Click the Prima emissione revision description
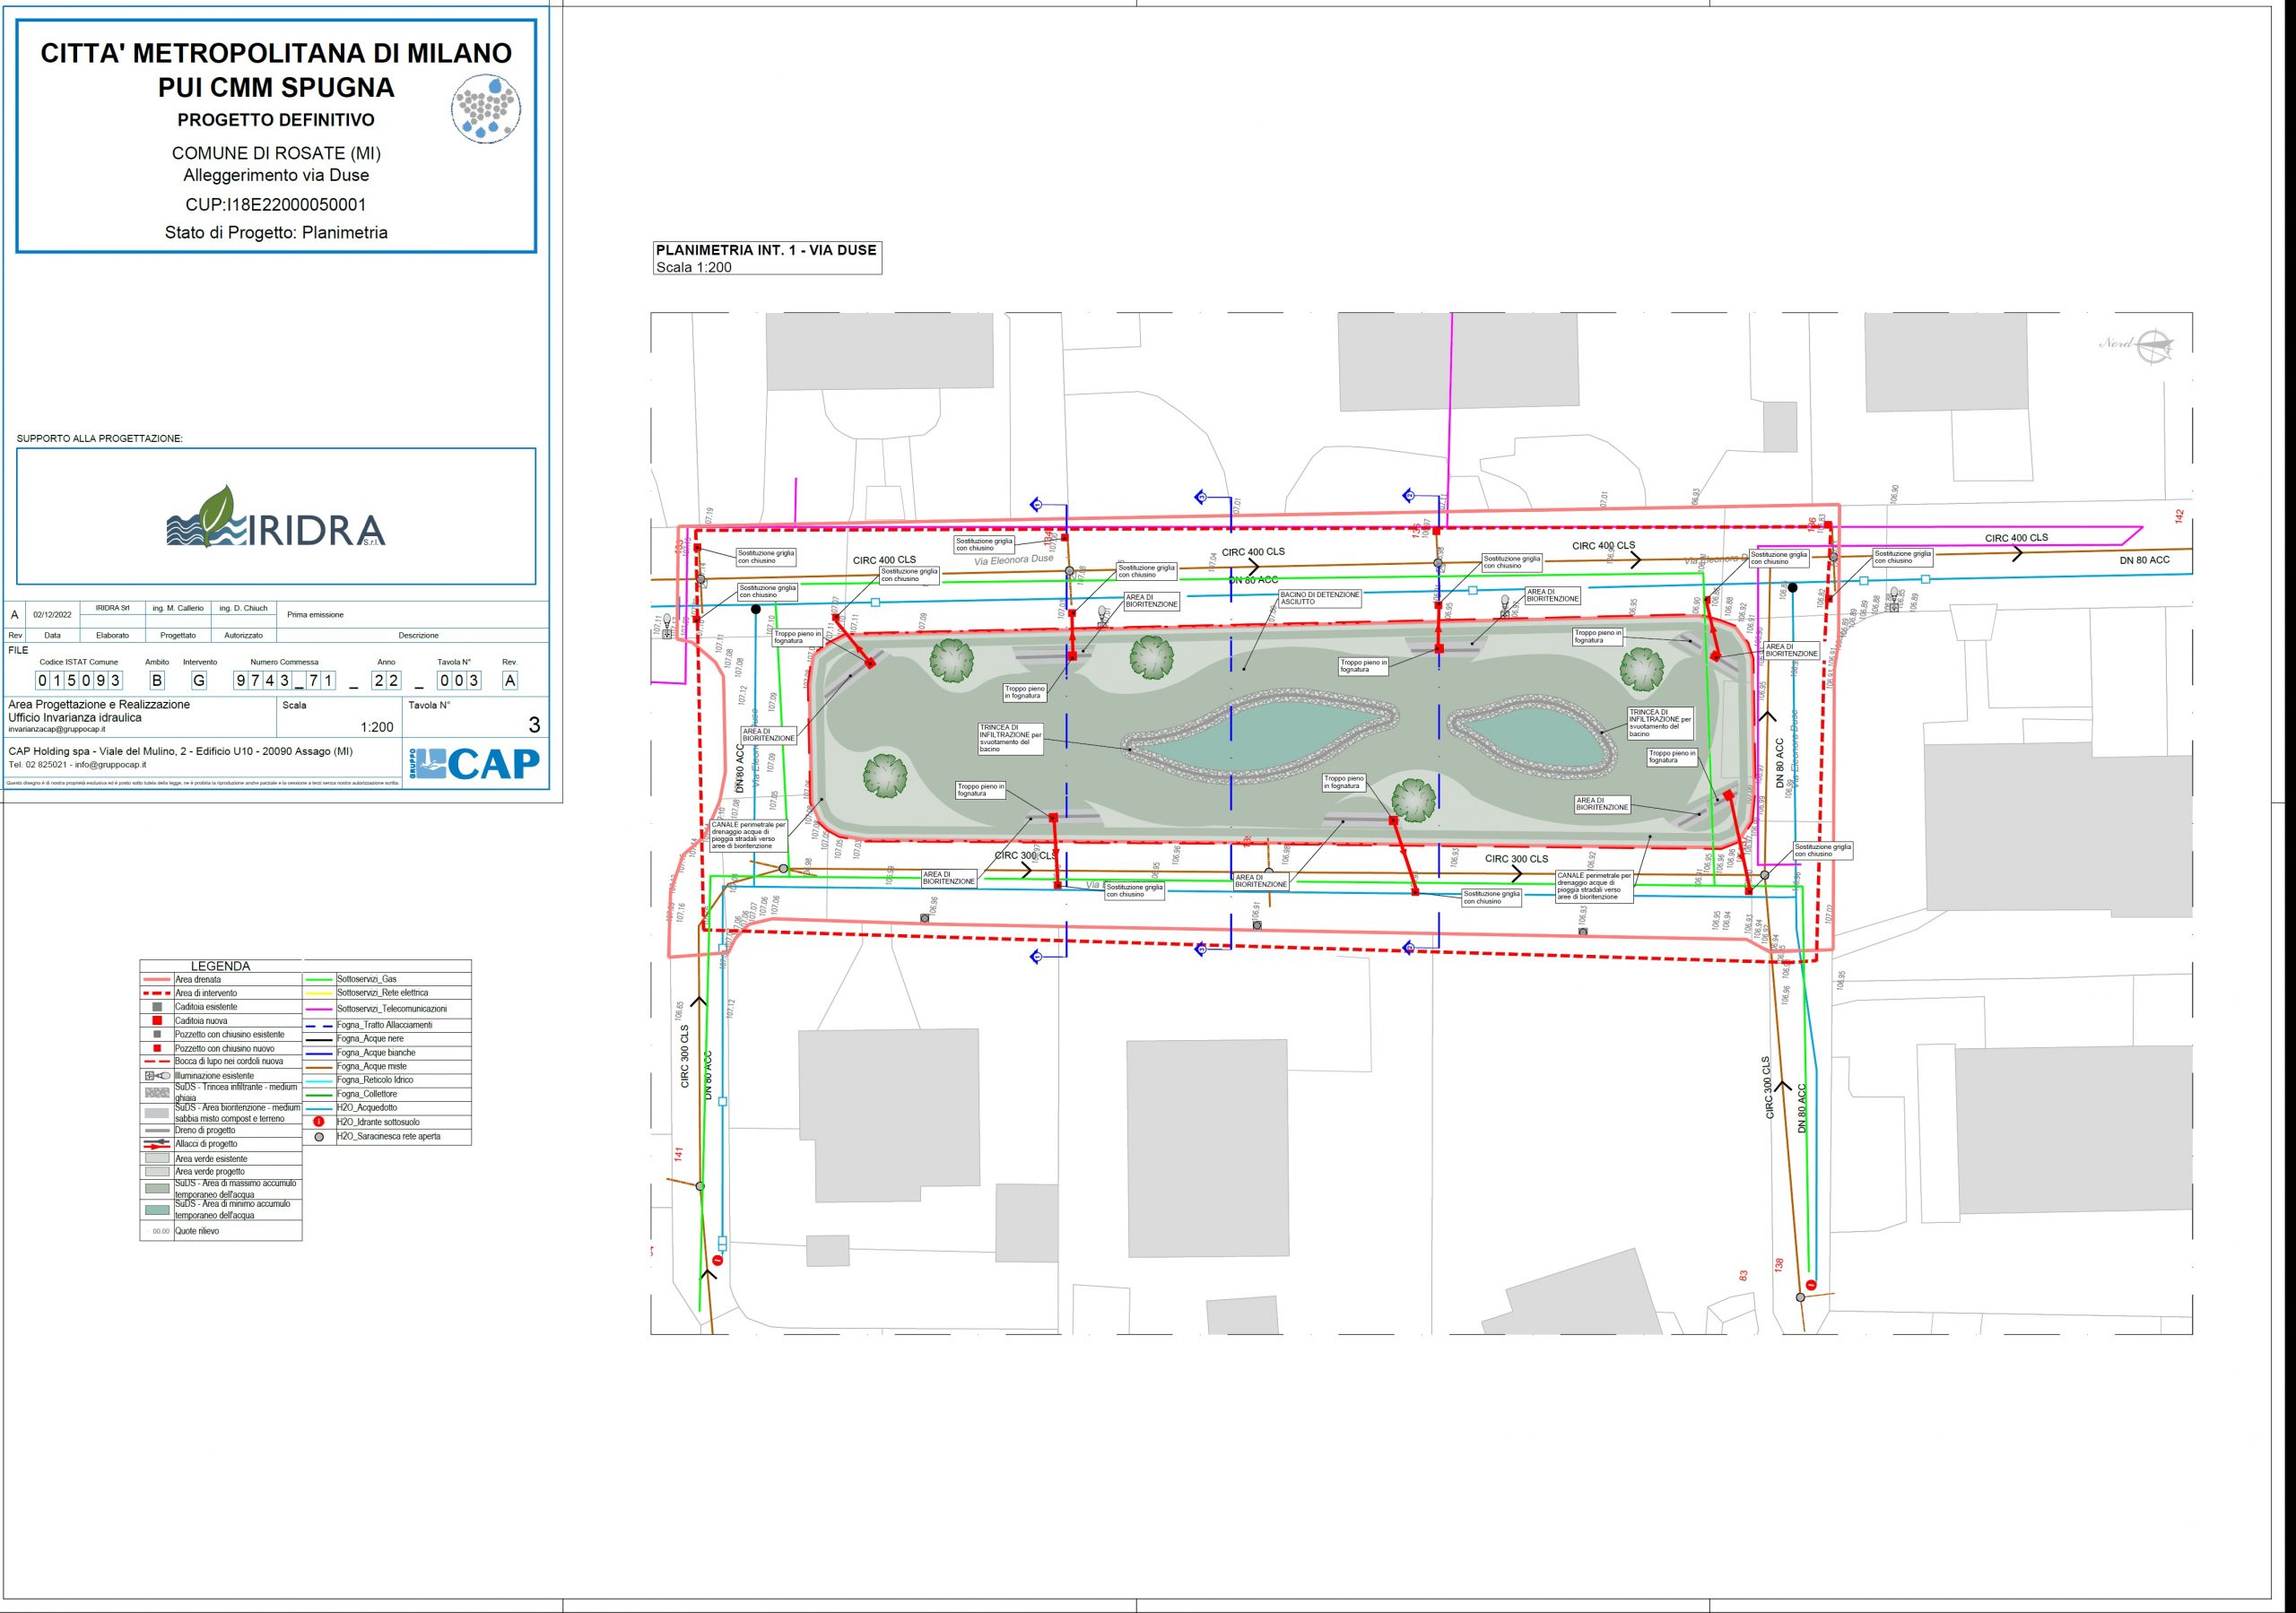Image resolution: width=2296 pixels, height=1613 pixels. [x=315, y=615]
